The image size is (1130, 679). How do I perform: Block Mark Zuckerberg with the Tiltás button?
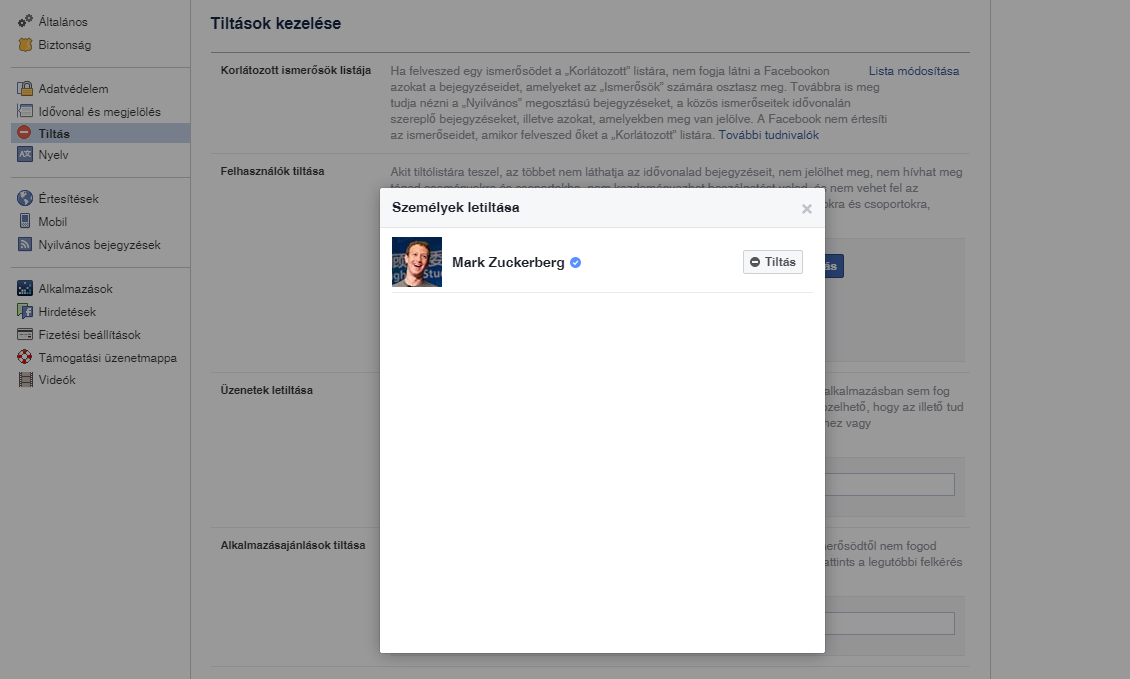(773, 262)
